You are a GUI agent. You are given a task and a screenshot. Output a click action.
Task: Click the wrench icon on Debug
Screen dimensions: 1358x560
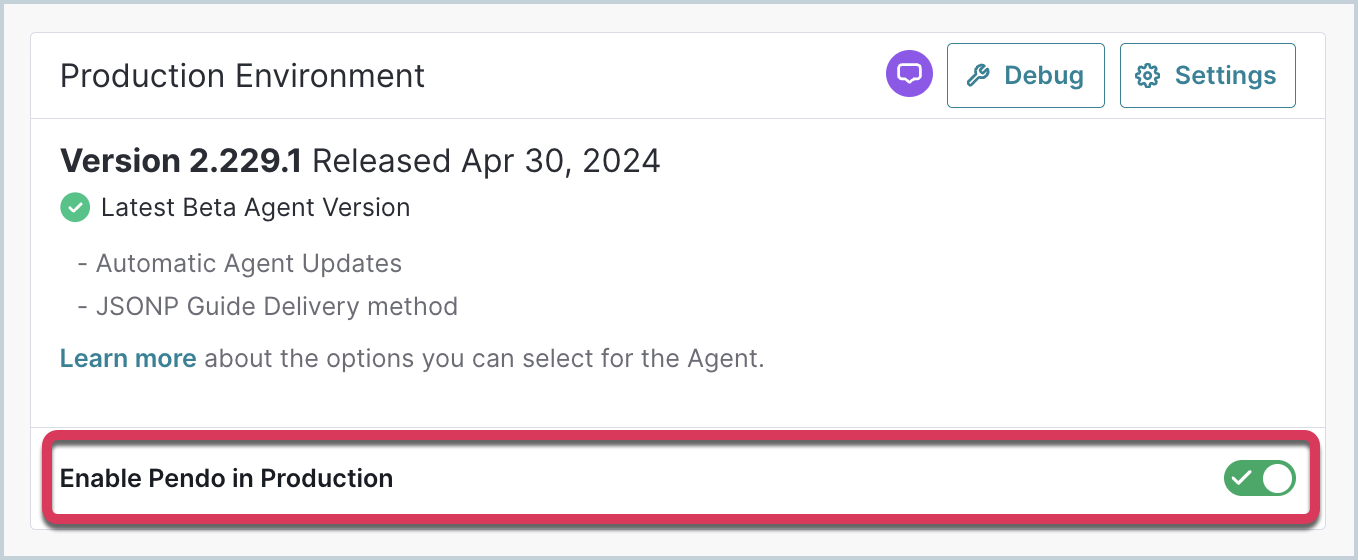979,75
